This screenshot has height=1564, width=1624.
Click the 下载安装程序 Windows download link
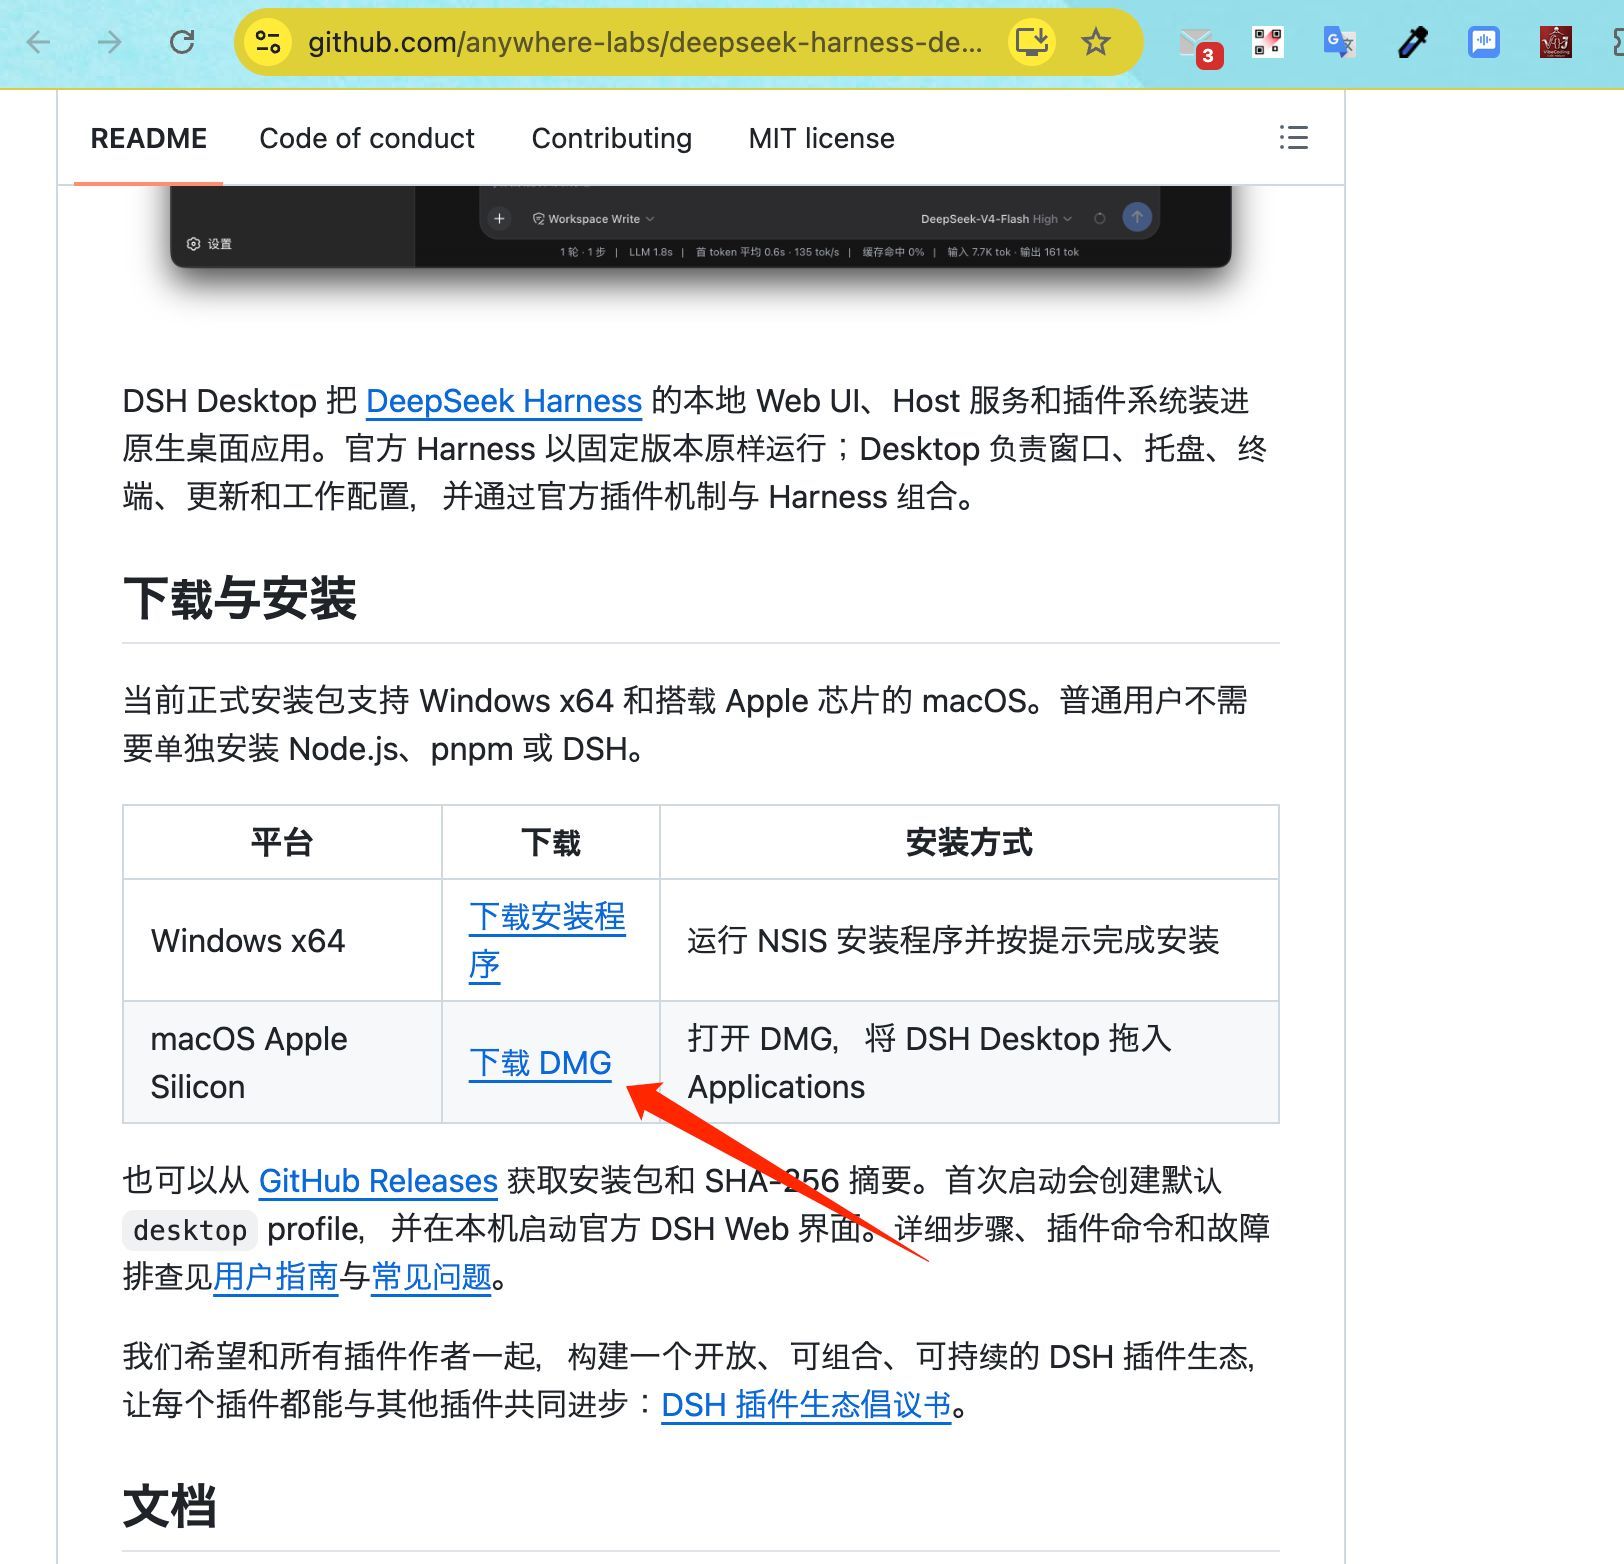point(547,940)
